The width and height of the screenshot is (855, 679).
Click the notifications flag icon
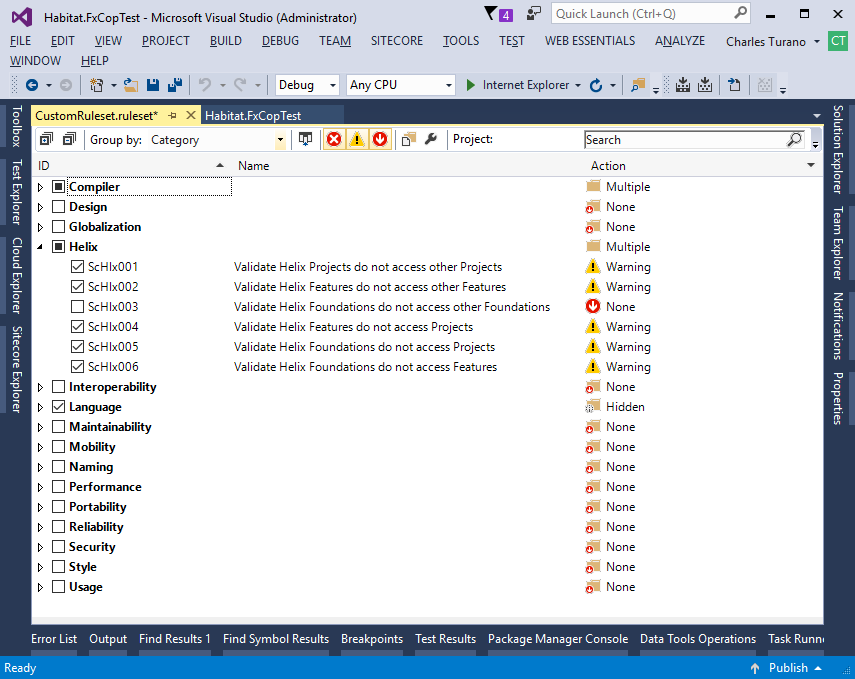pos(491,13)
